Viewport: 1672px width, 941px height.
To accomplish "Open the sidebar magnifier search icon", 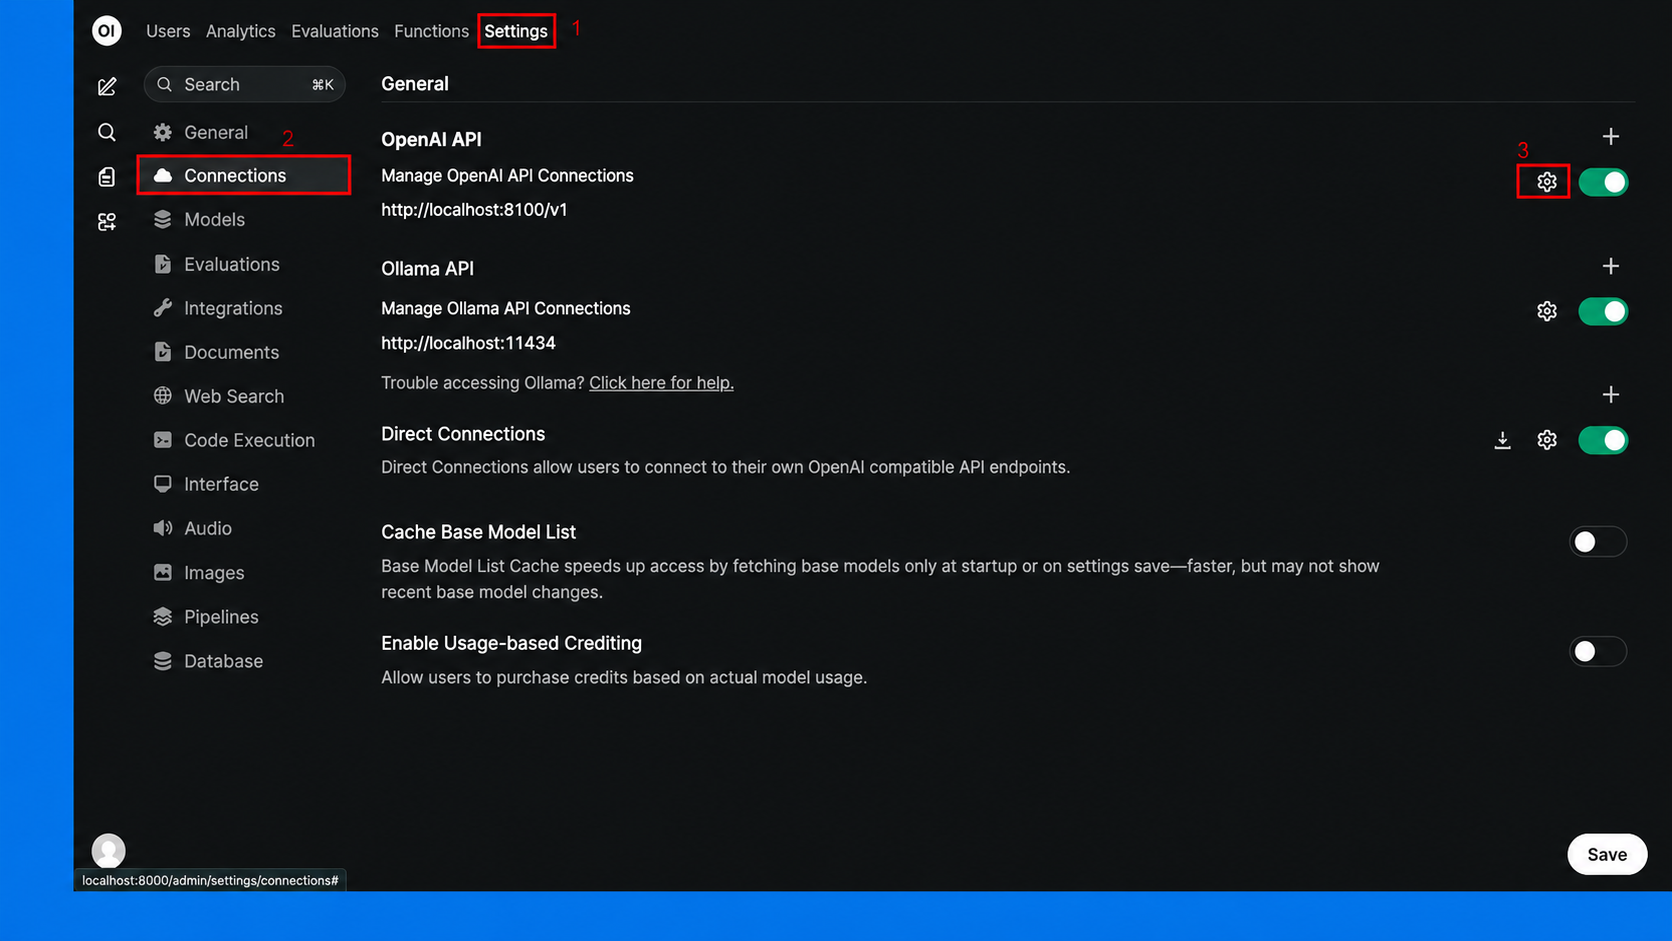I will pyautogui.click(x=107, y=132).
